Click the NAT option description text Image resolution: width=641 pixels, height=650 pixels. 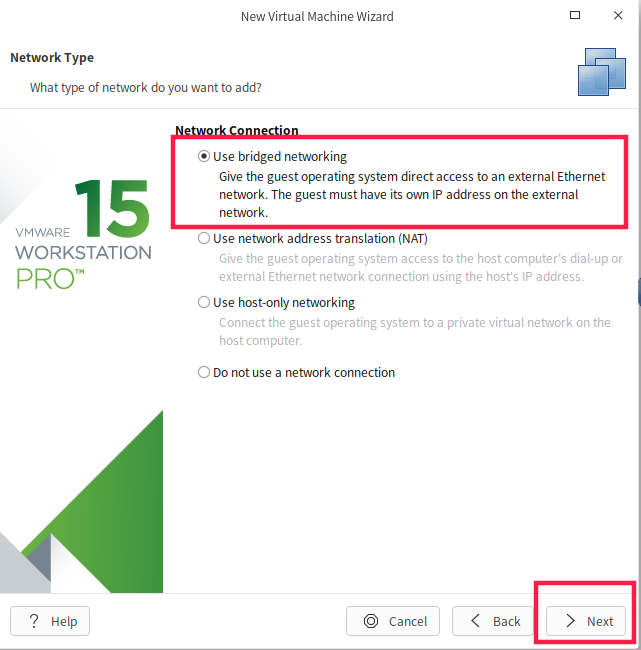click(x=420, y=267)
